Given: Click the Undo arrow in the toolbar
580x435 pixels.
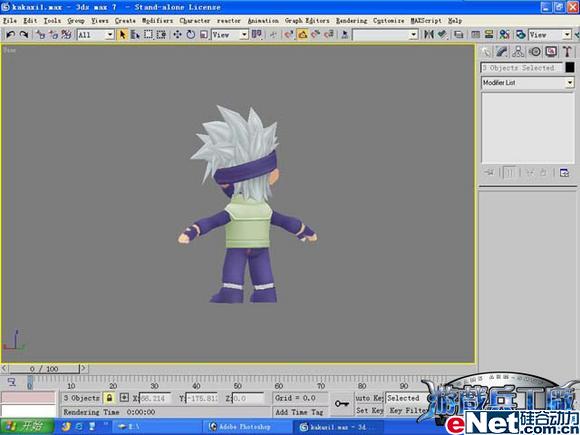Looking at the screenshot, I should point(10,35).
